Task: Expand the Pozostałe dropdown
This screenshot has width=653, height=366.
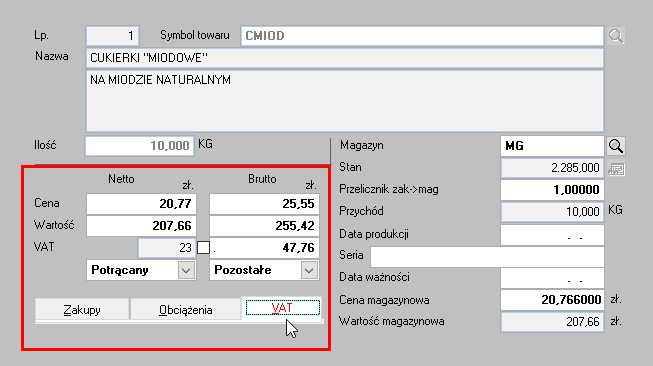Action: coord(309,271)
